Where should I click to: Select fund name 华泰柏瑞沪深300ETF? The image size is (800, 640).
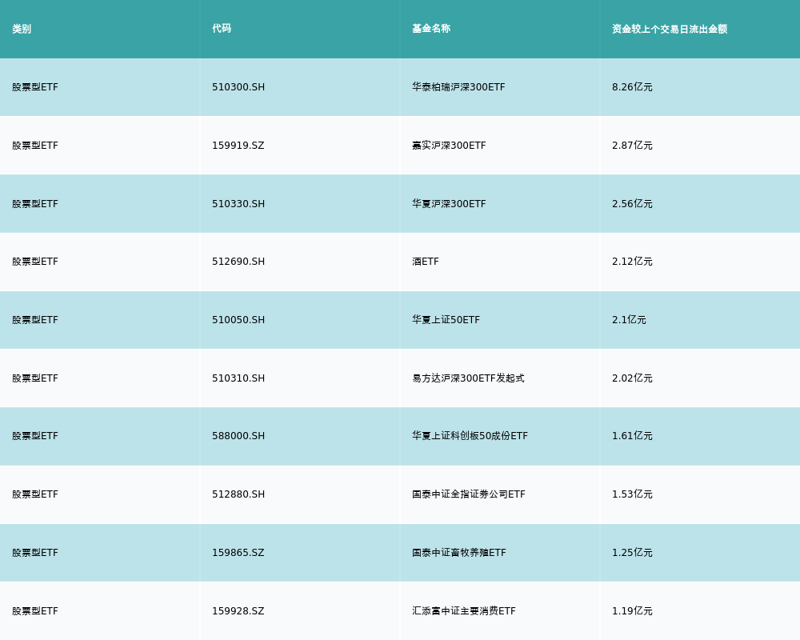459,87
